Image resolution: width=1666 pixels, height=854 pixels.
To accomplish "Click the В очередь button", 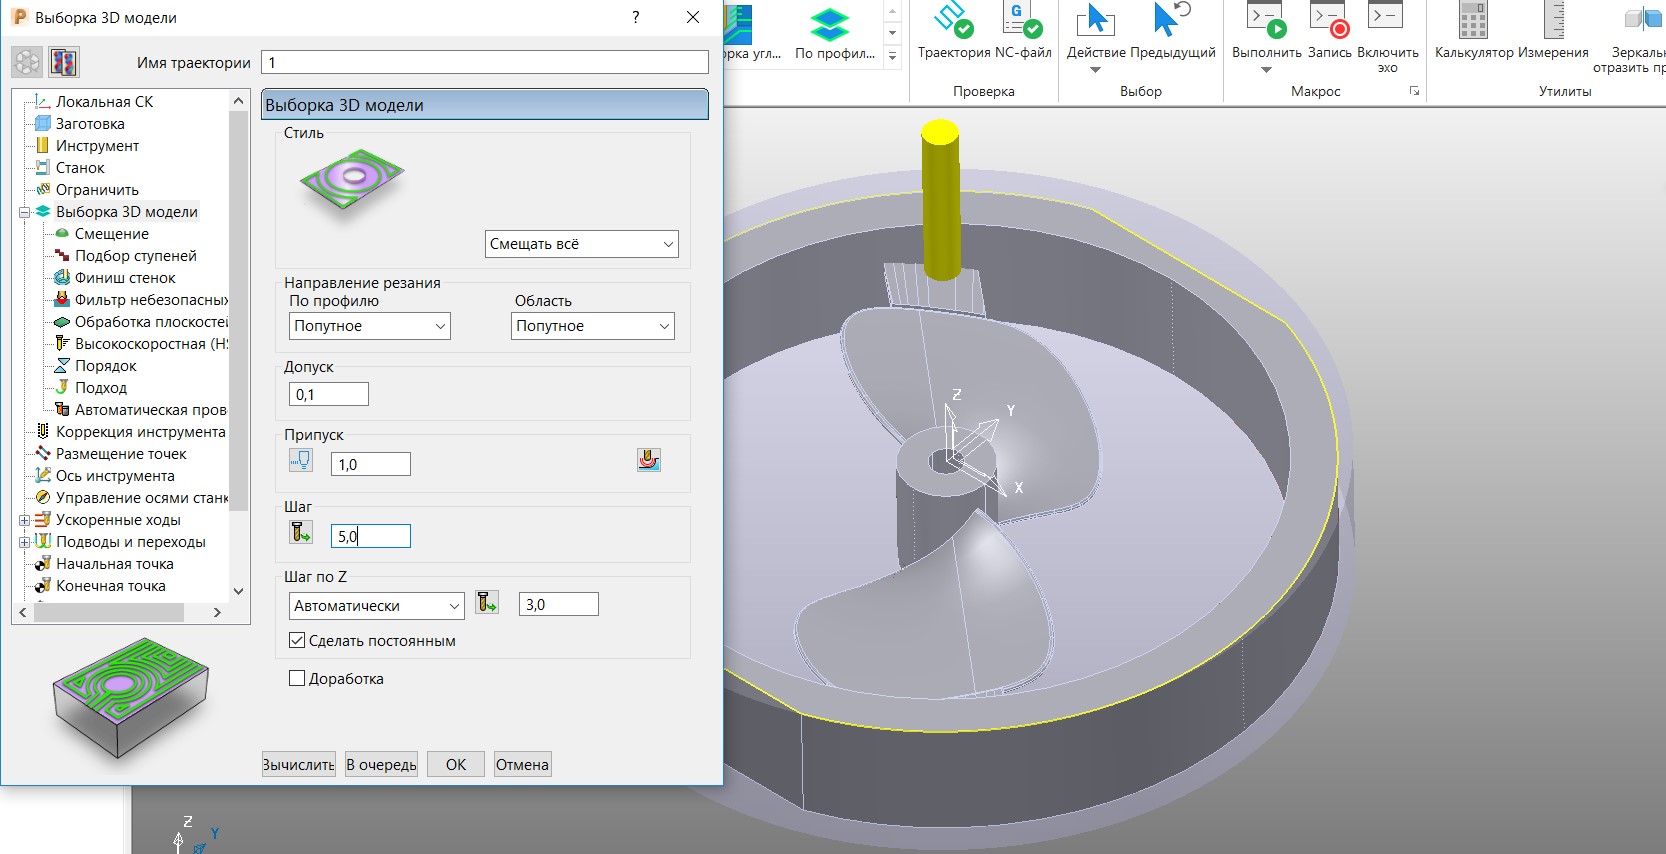I will tap(382, 764).
